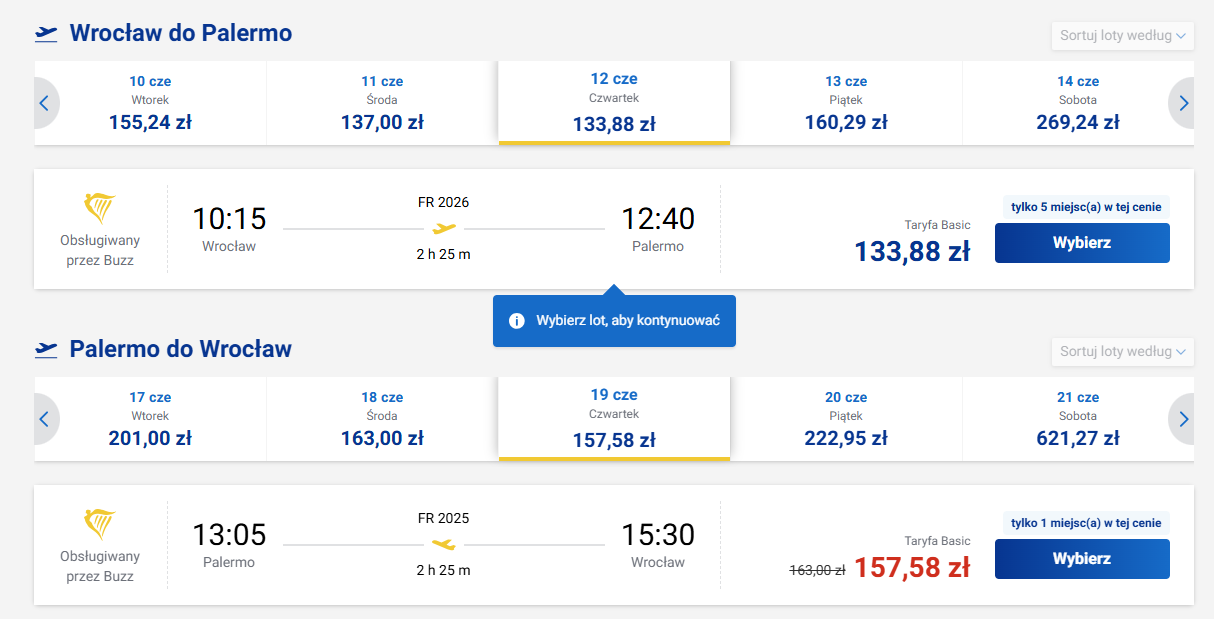This screenshot has width=1214, height=619.
Task: Select 17 cze Wtorek return date
Action: coord(150,419)
